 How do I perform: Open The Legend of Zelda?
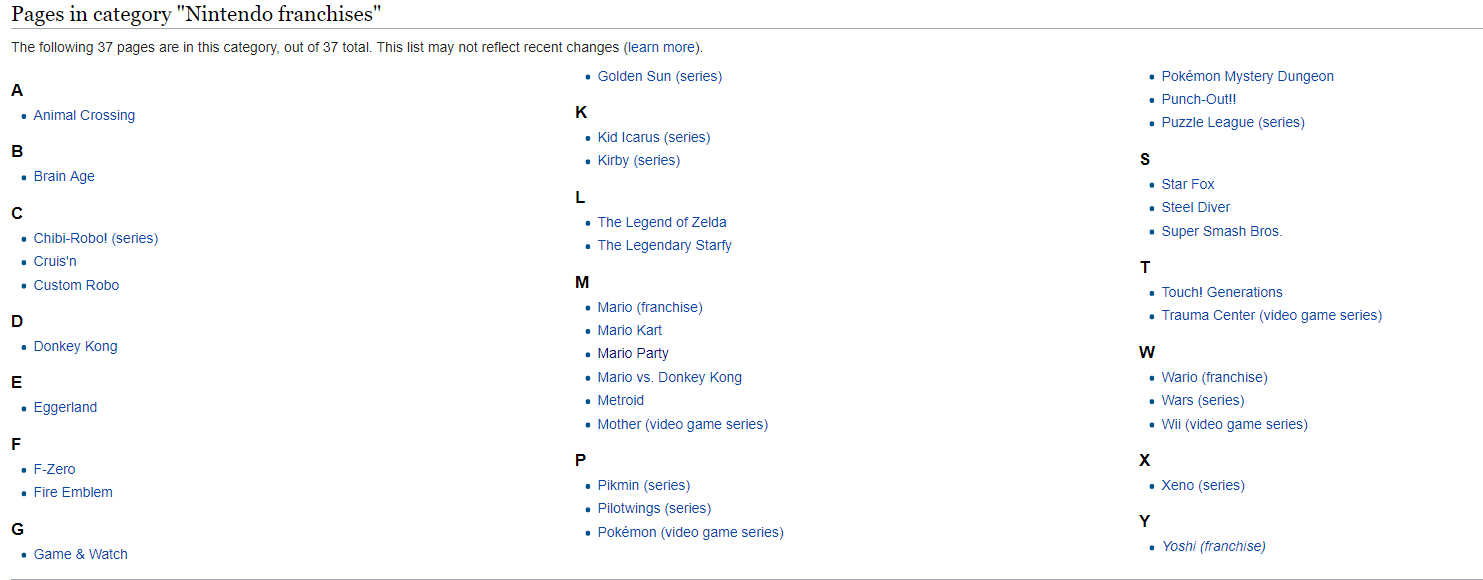pyautogui.click(x=662, y=222)
